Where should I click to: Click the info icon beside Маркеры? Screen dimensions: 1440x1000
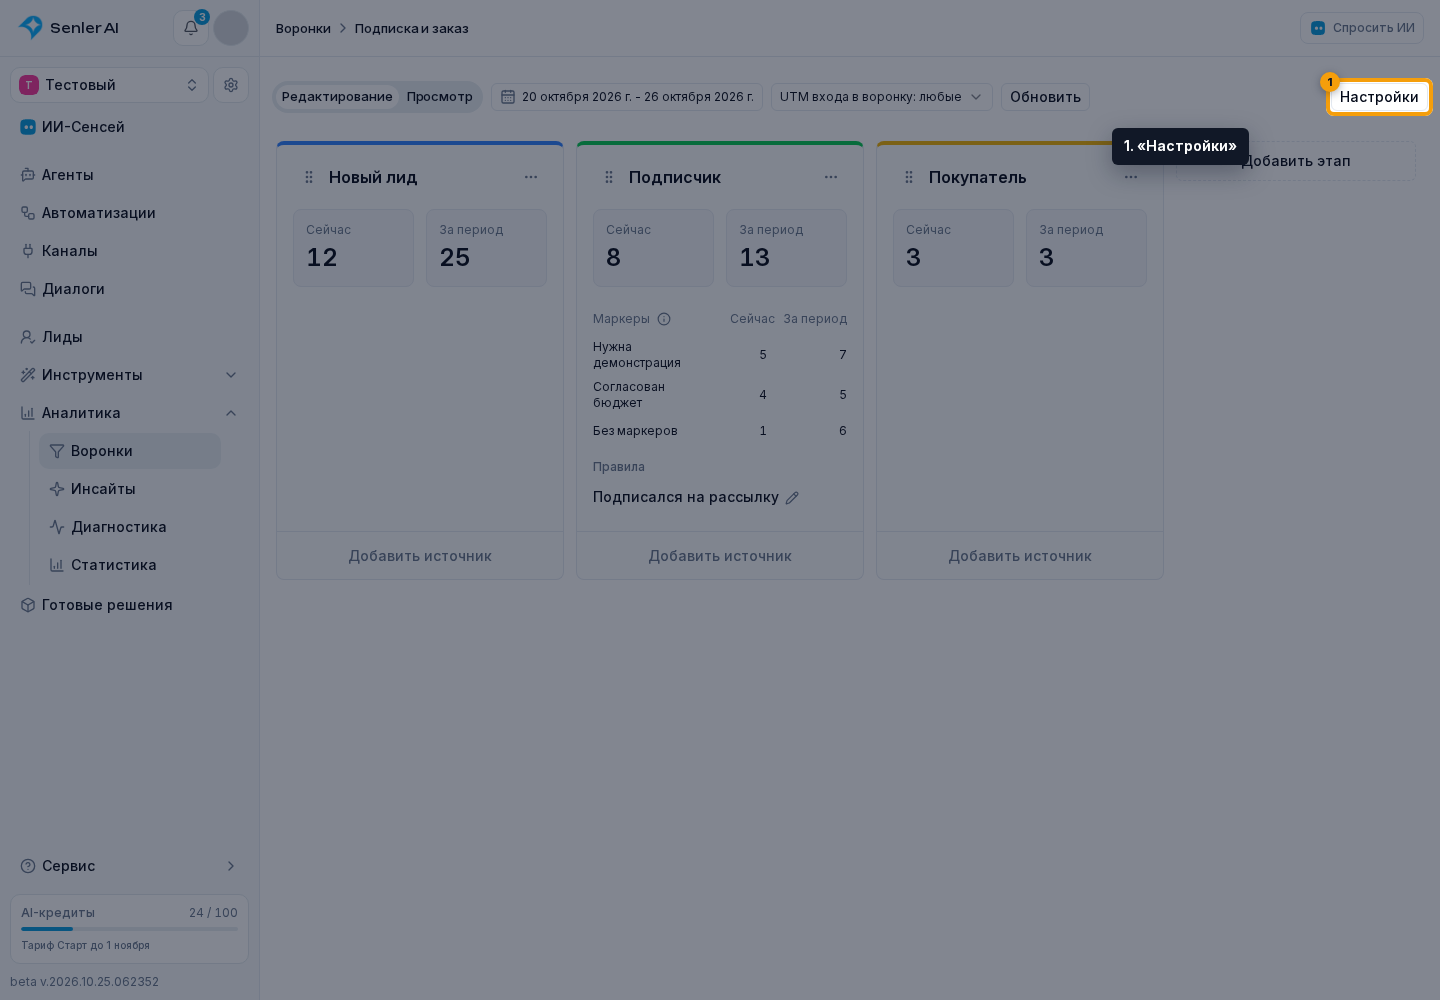click(664, 319)
